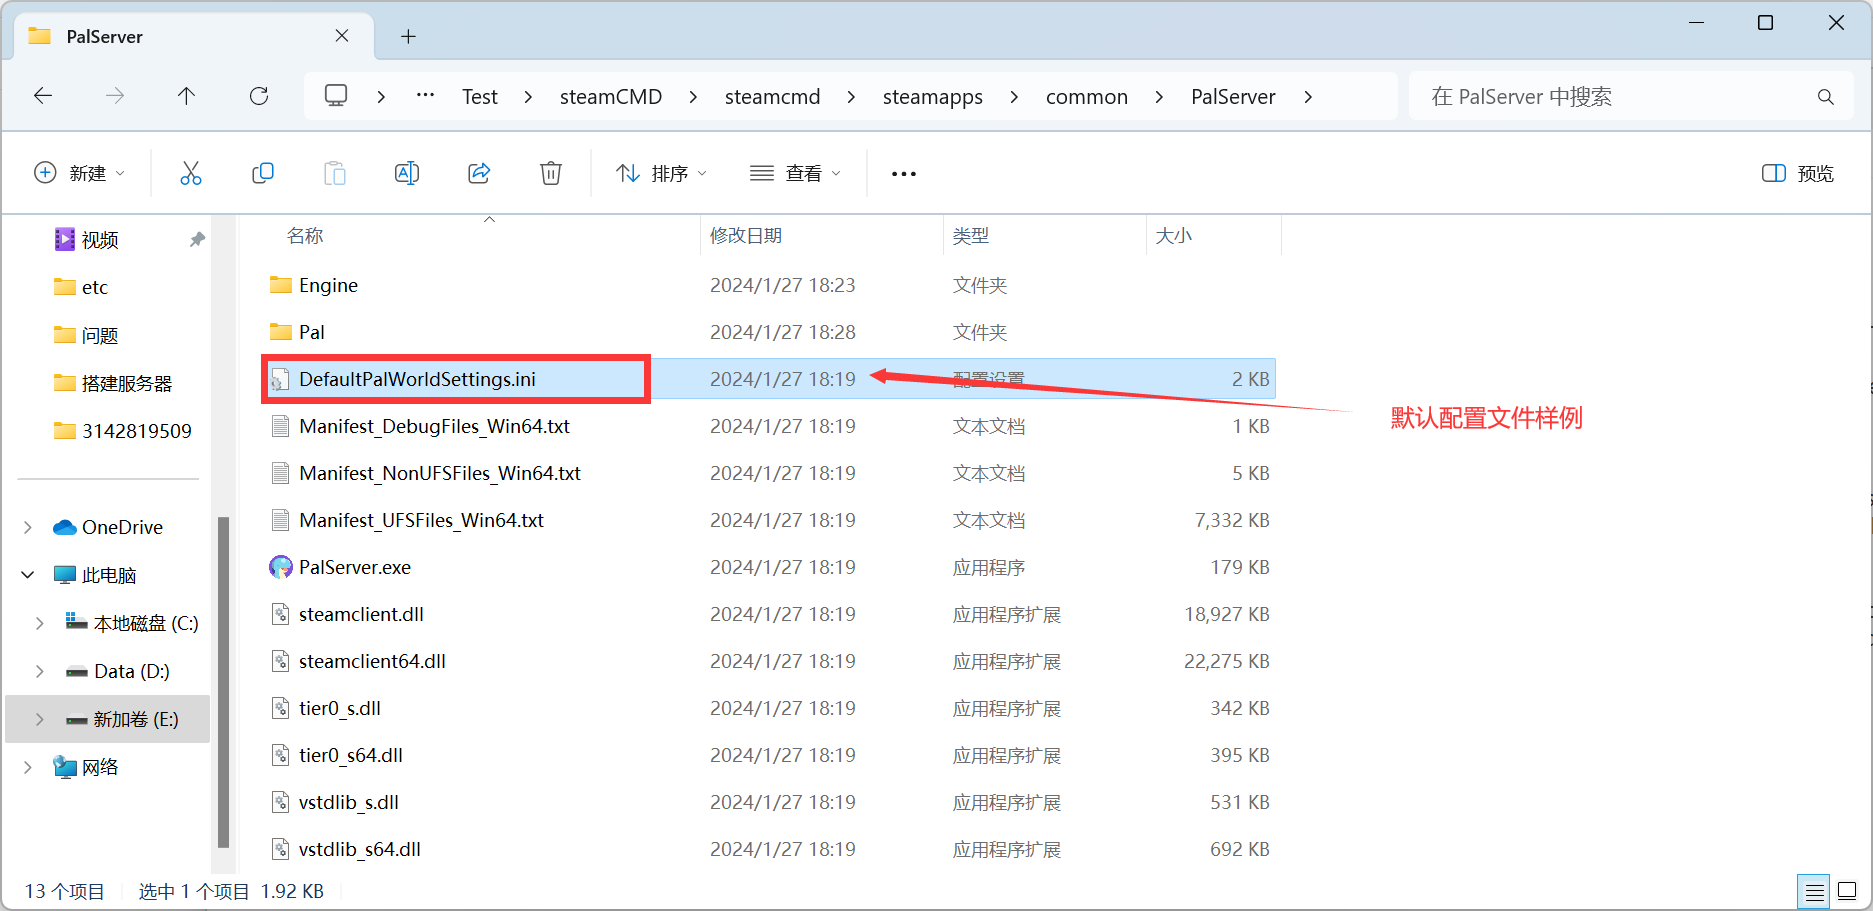1873x911 pixels.
Task: Go up one folder level
Action: click(x=186, y=96)
